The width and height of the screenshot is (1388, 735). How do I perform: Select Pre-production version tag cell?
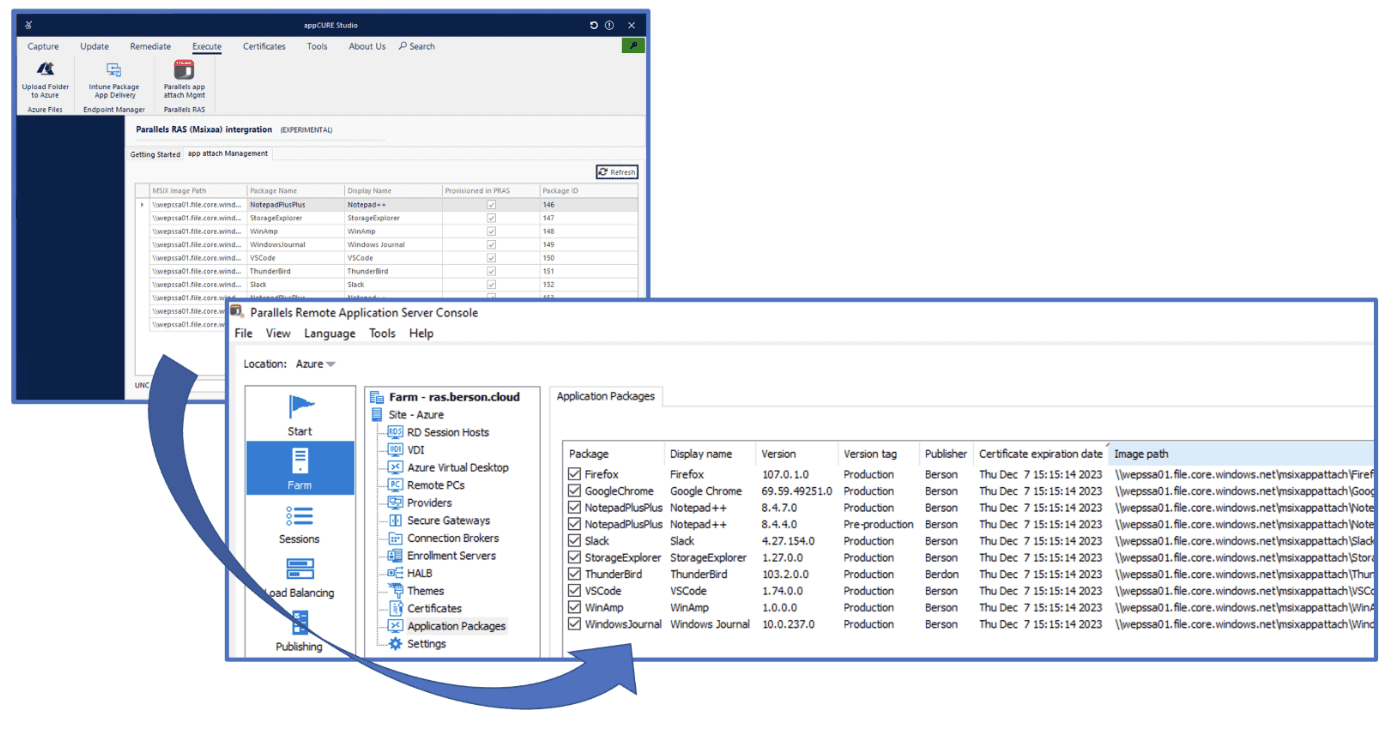[878, 524]
